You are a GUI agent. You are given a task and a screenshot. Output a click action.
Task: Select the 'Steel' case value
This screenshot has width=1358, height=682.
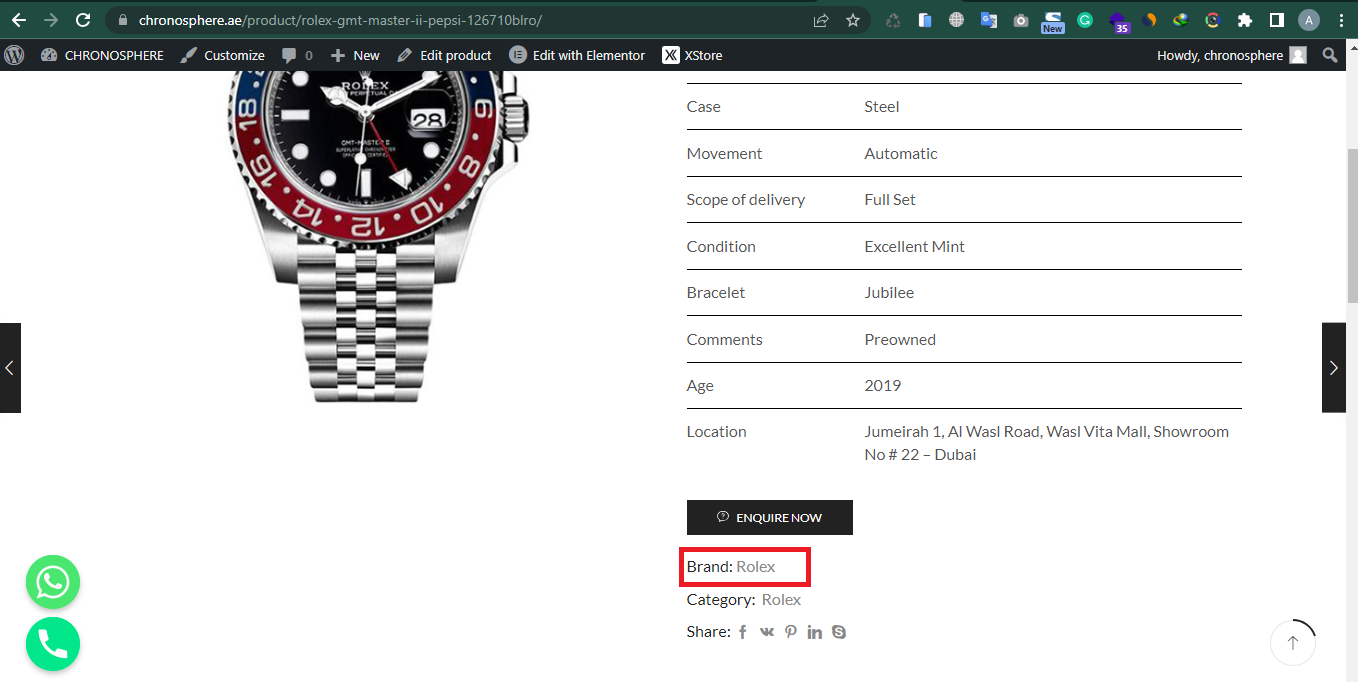click(882, 106)
